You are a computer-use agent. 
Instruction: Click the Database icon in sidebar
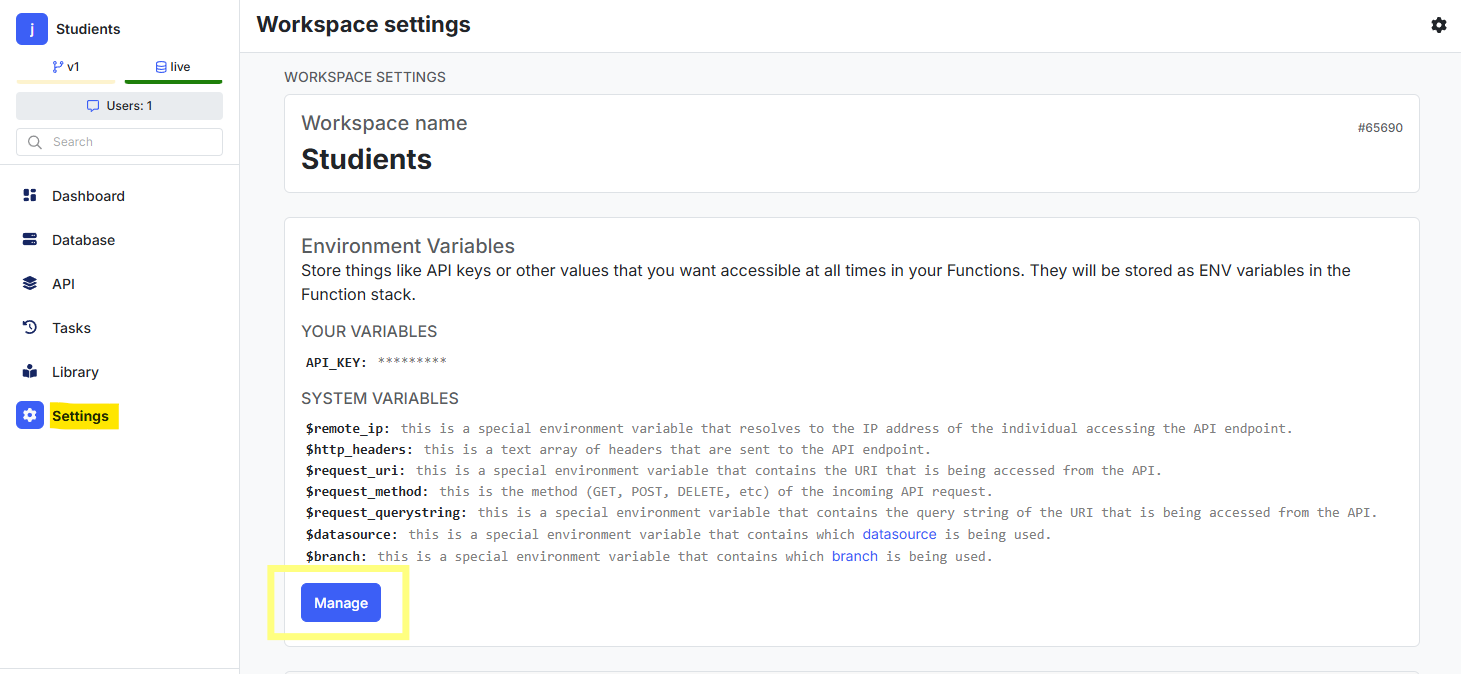pyautogui.click(x=30, y=240)
